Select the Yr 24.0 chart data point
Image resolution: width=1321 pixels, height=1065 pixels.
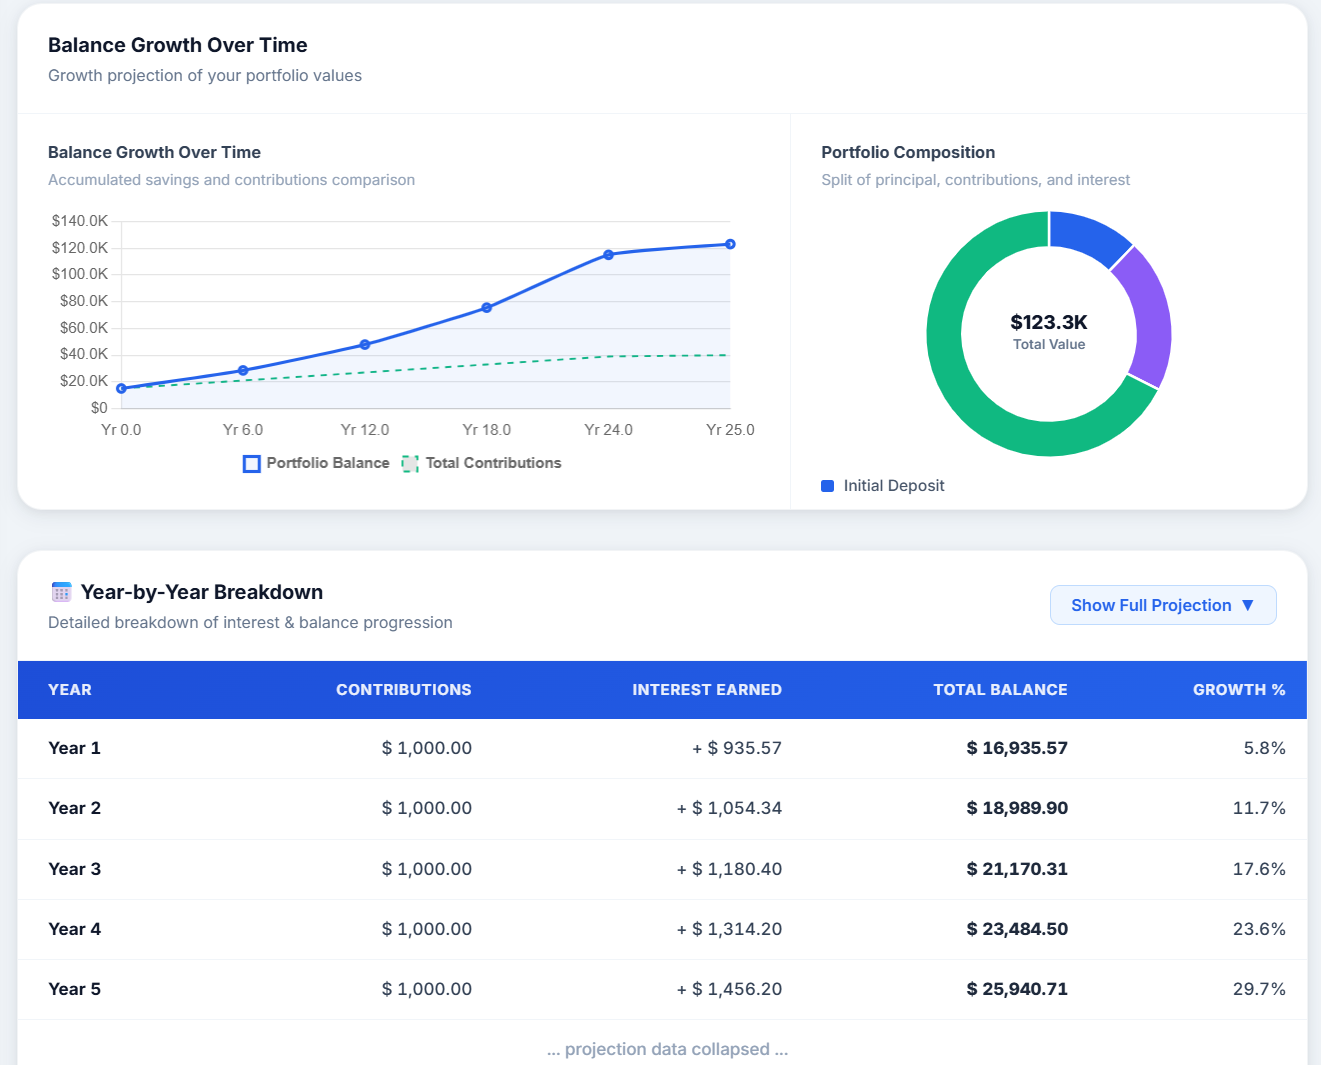point(608,255)
